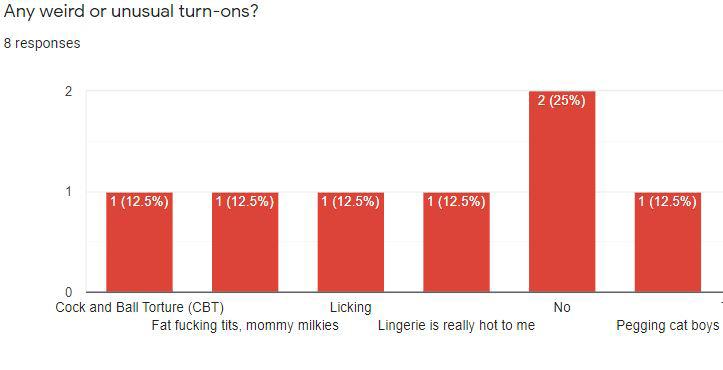Select the second bar in the chart

245,242
